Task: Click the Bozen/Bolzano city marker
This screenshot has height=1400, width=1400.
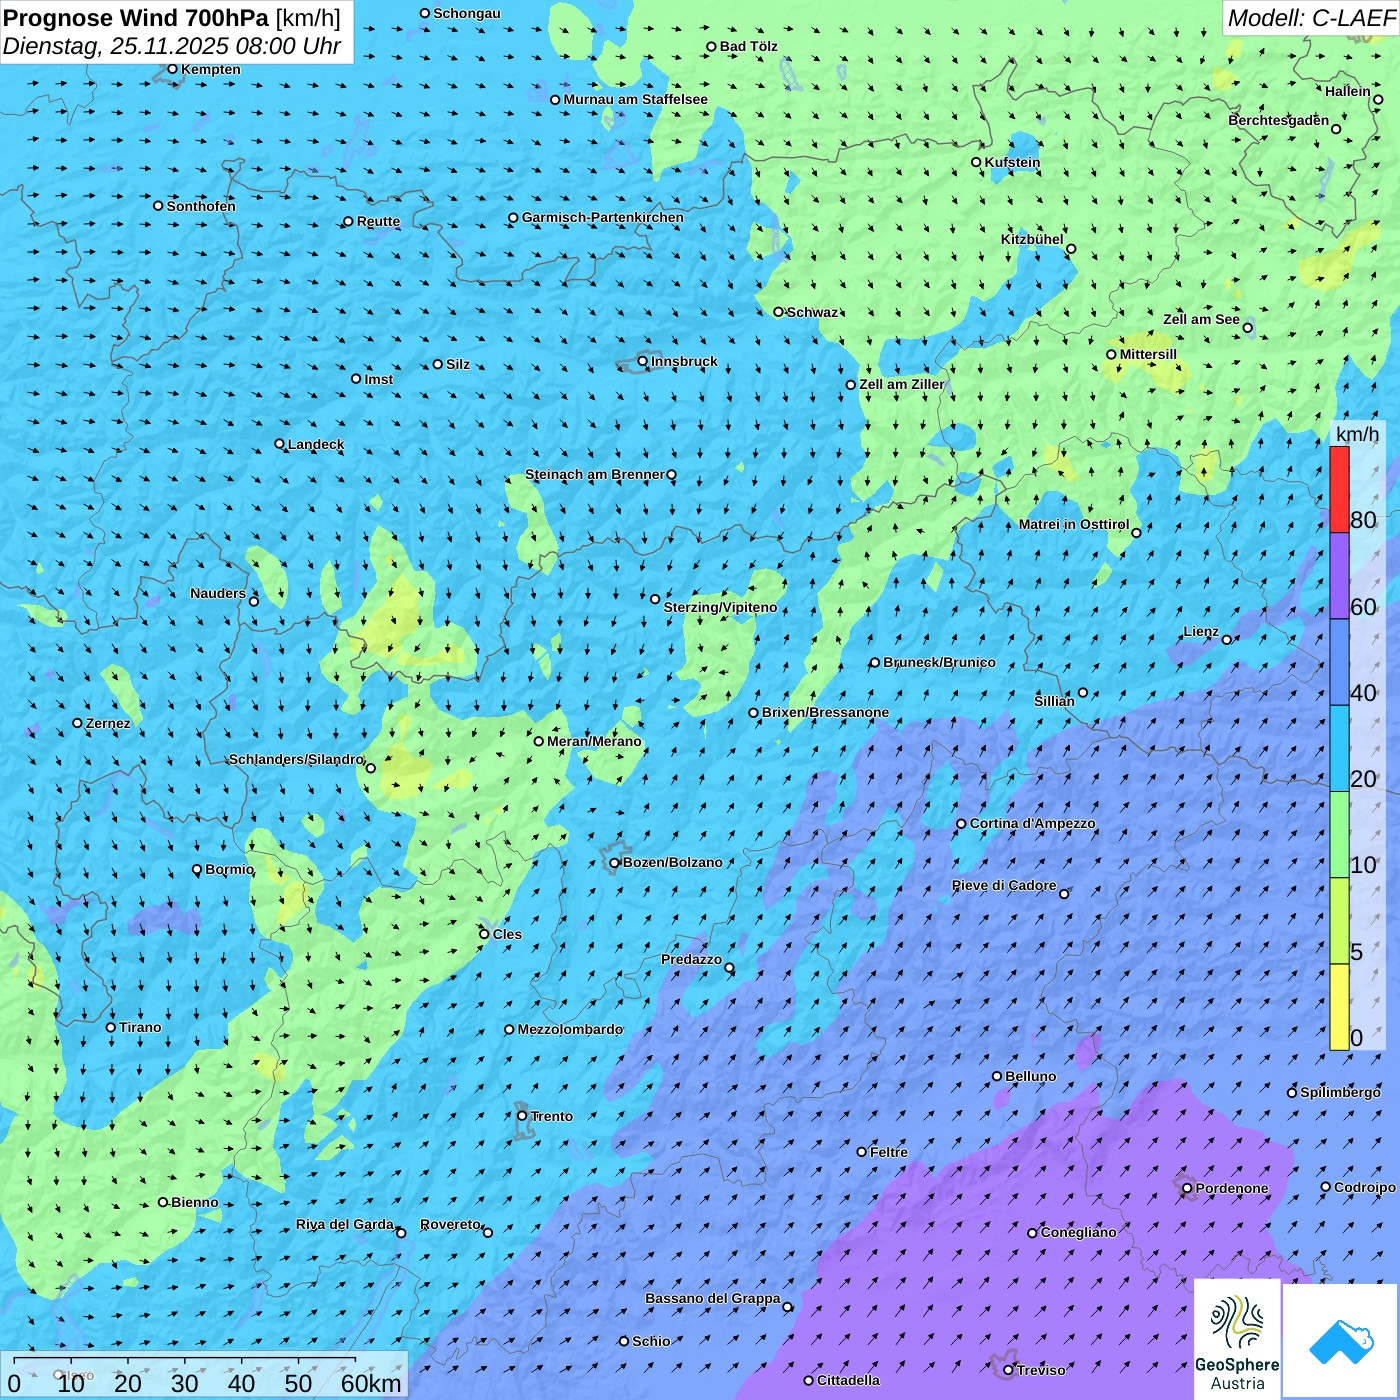Action: pos(615,863)
